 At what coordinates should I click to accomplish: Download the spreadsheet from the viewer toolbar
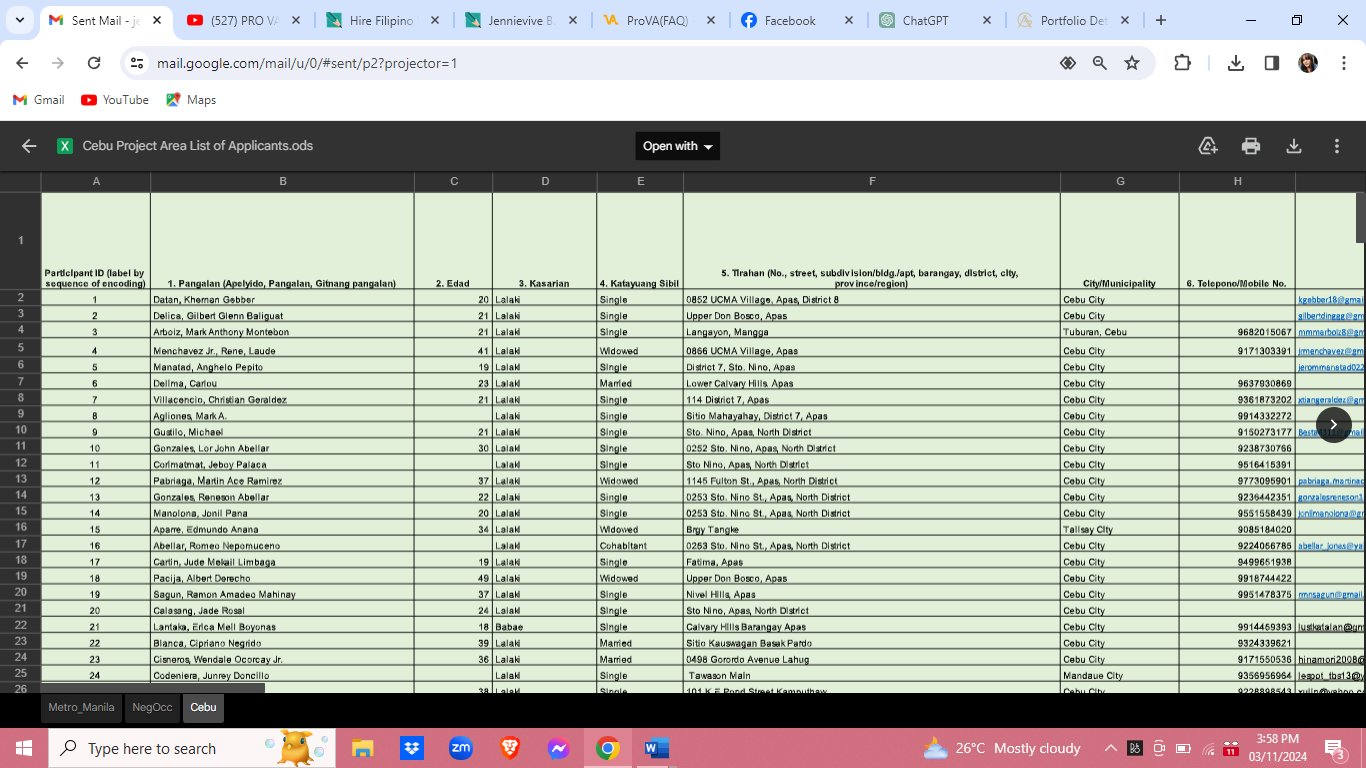pyautogui.click(x=1294, y=146)
